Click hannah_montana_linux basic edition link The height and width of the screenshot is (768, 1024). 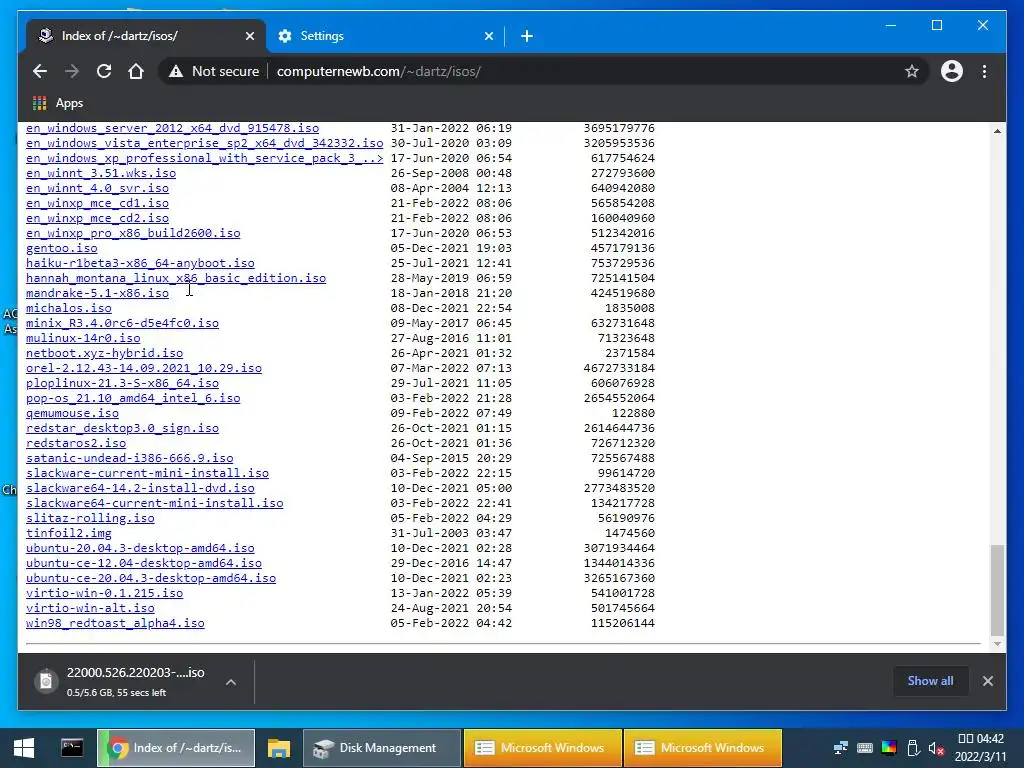coord(176,279)
